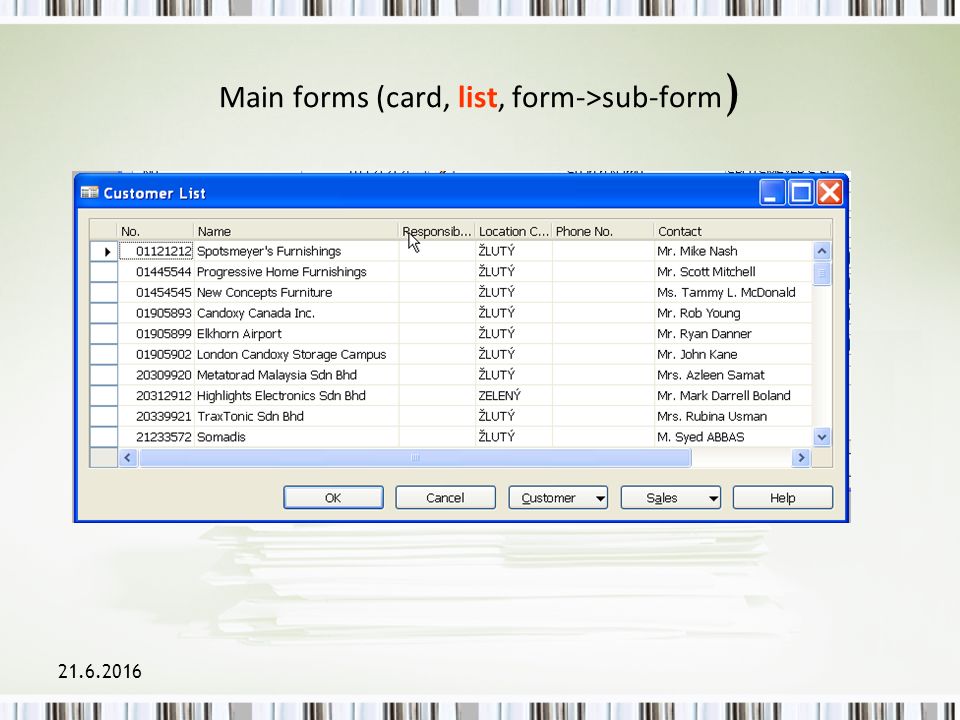
Task: Click the vertical scrollbar down arrow
Action: [x=822, y=437]
